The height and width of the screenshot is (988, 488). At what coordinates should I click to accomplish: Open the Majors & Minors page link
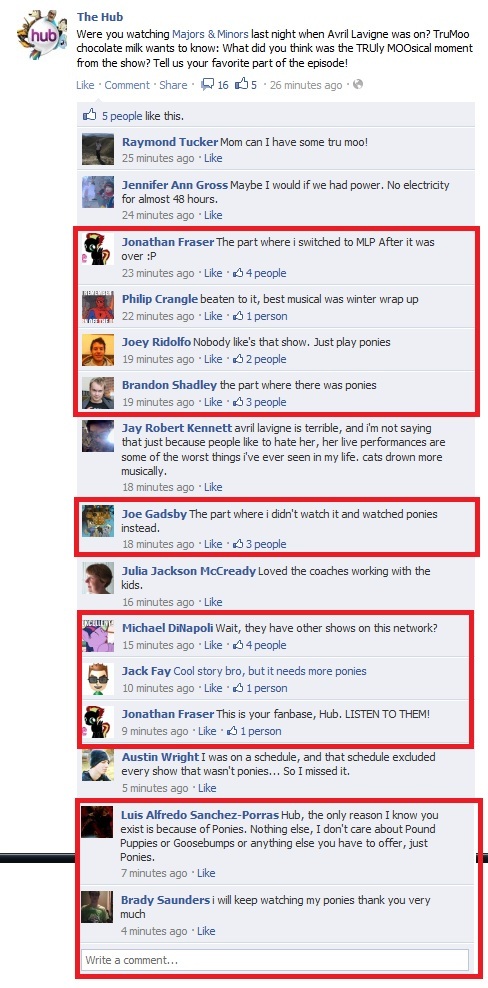[210, 34]
